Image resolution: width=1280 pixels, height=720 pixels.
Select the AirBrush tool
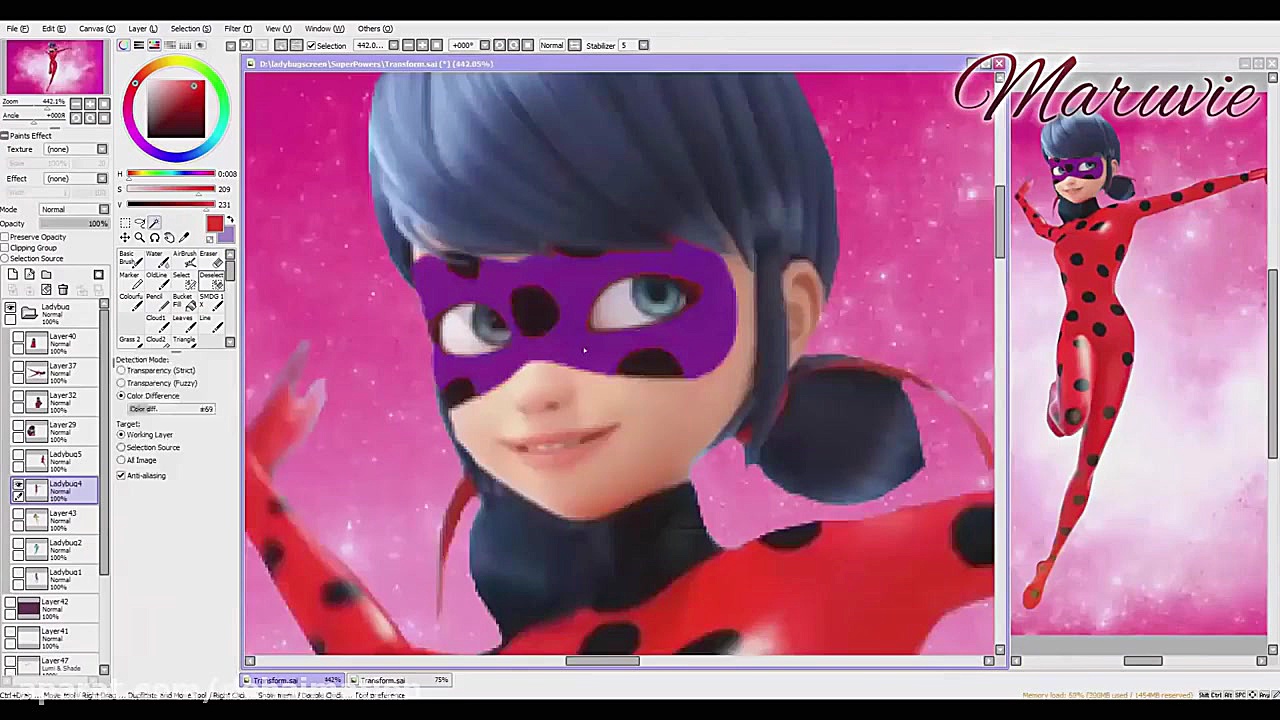tap(184, 259)
